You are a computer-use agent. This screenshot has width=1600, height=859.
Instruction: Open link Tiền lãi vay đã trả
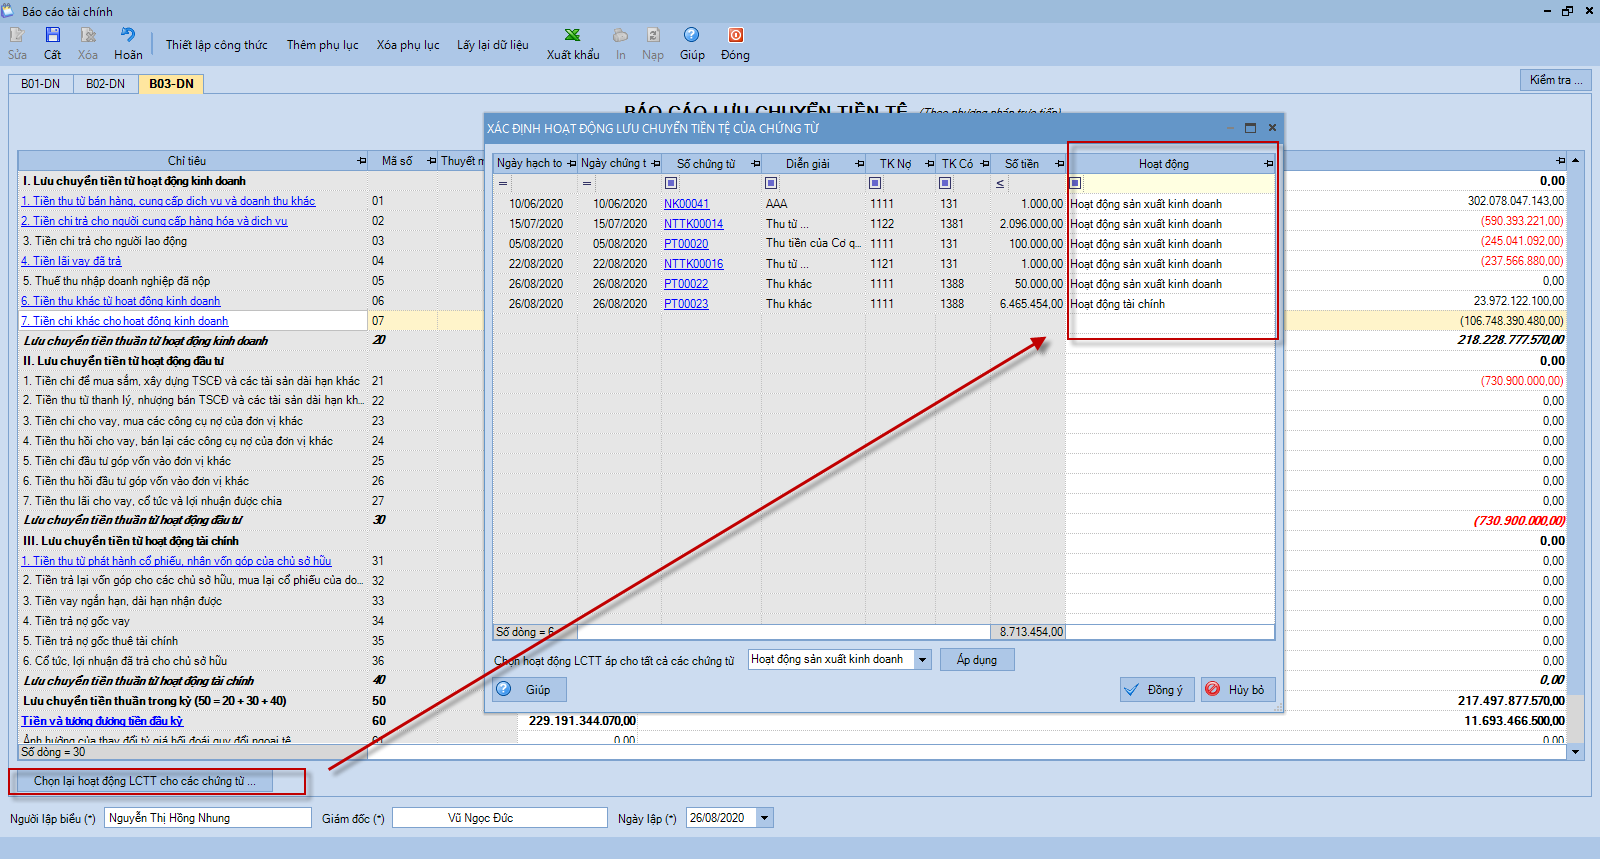(x=71, y=261)
